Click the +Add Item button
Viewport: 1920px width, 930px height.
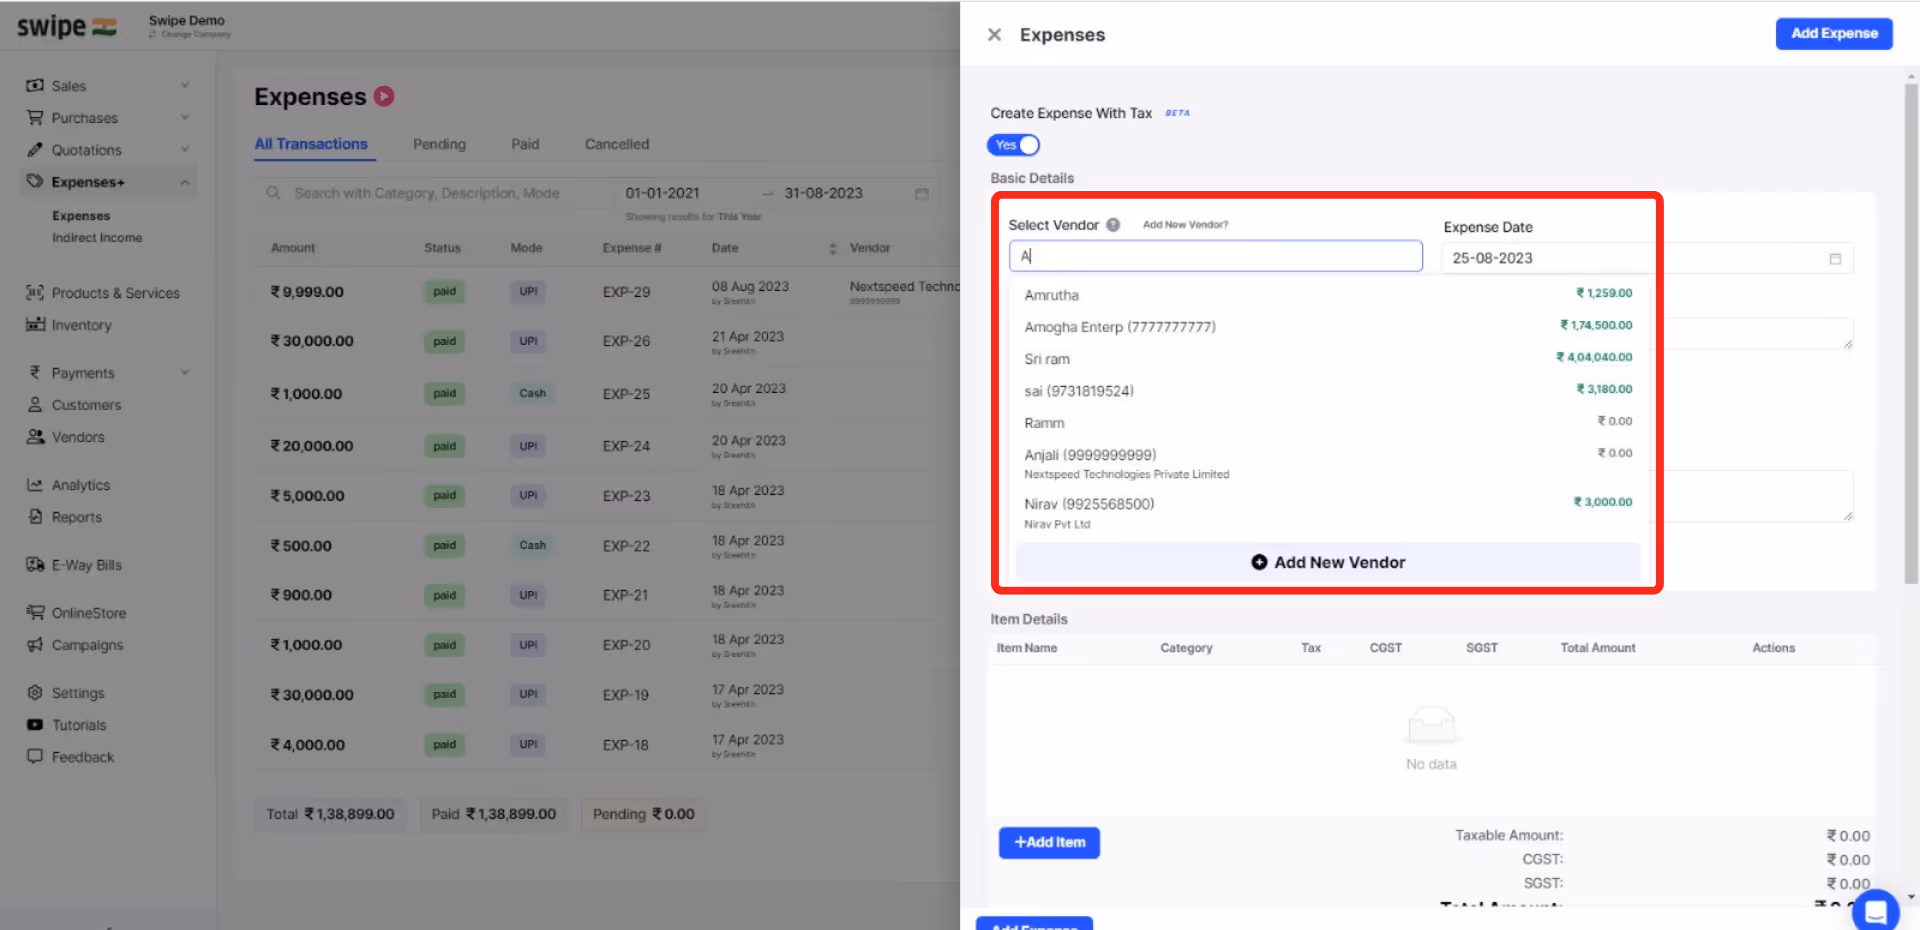[x=1049, y=843]
